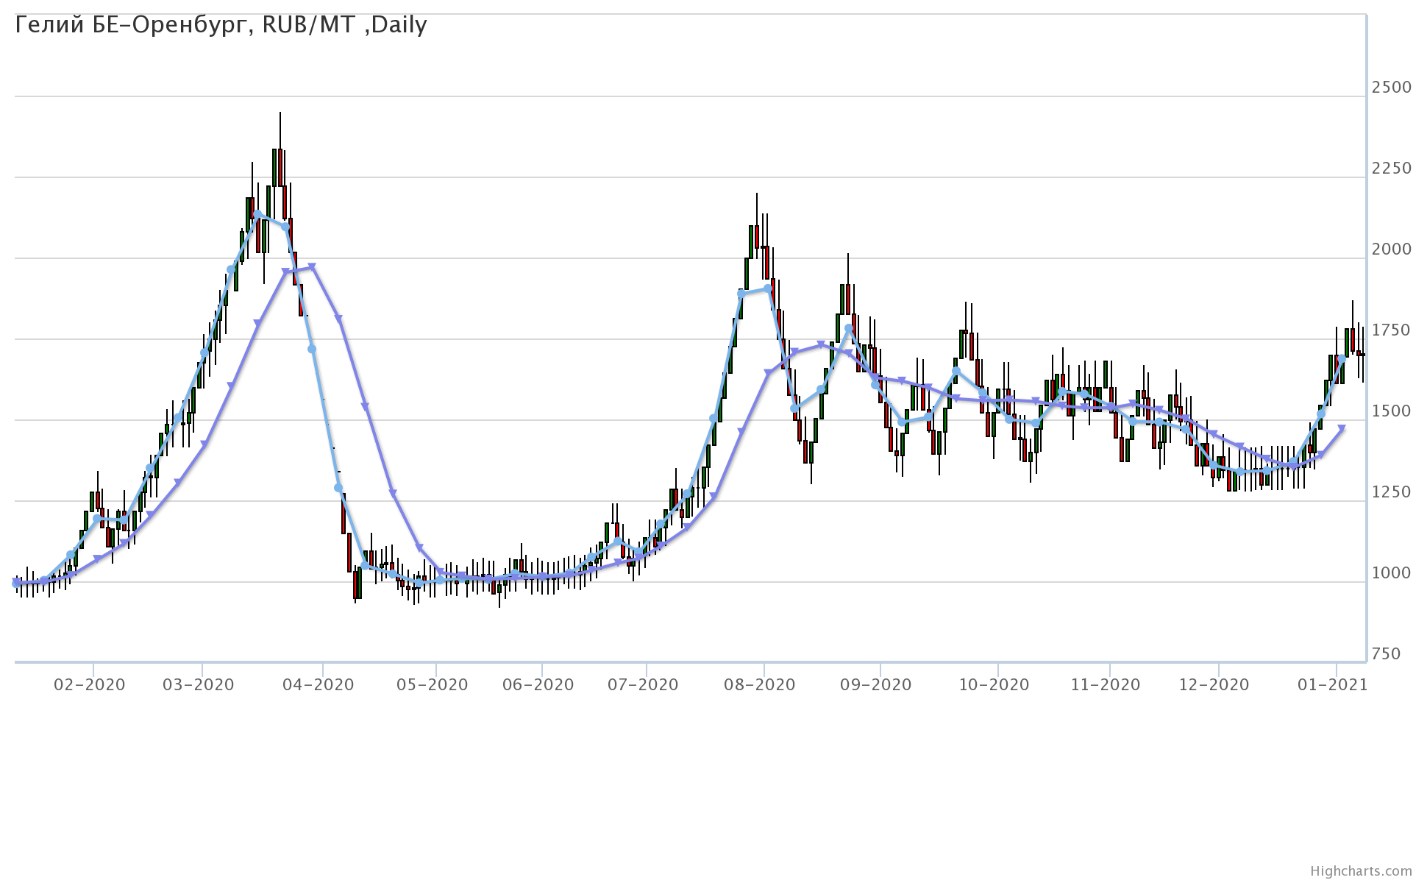Image resolution: width=1427 pixels, height=883 pixels.
Task: Click the purple line's highest triangle marker
Action: point(312,267)
